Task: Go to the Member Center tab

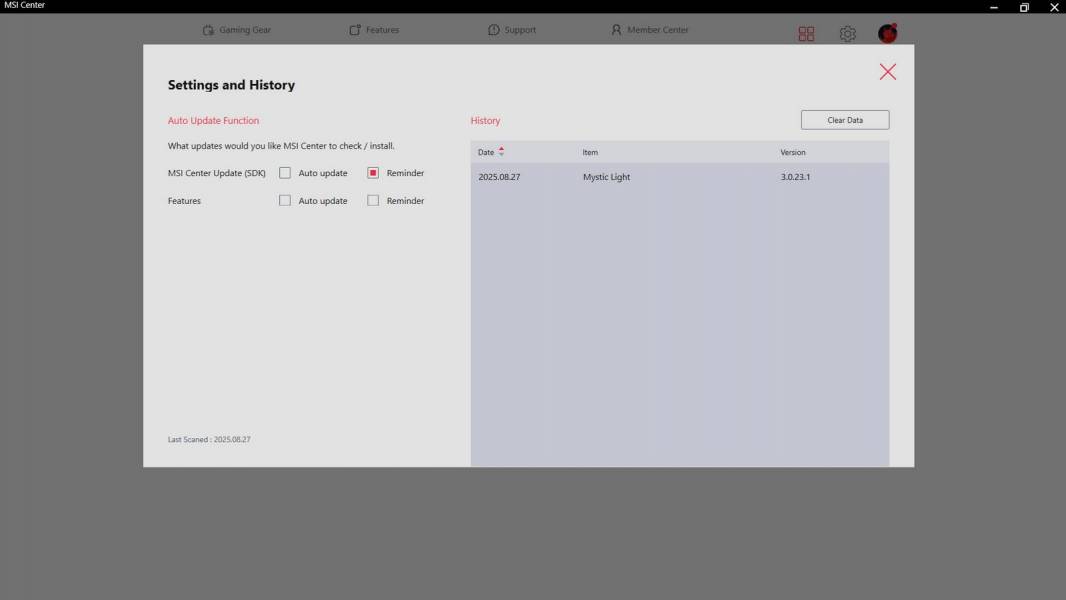Action: tap(649, 30)
